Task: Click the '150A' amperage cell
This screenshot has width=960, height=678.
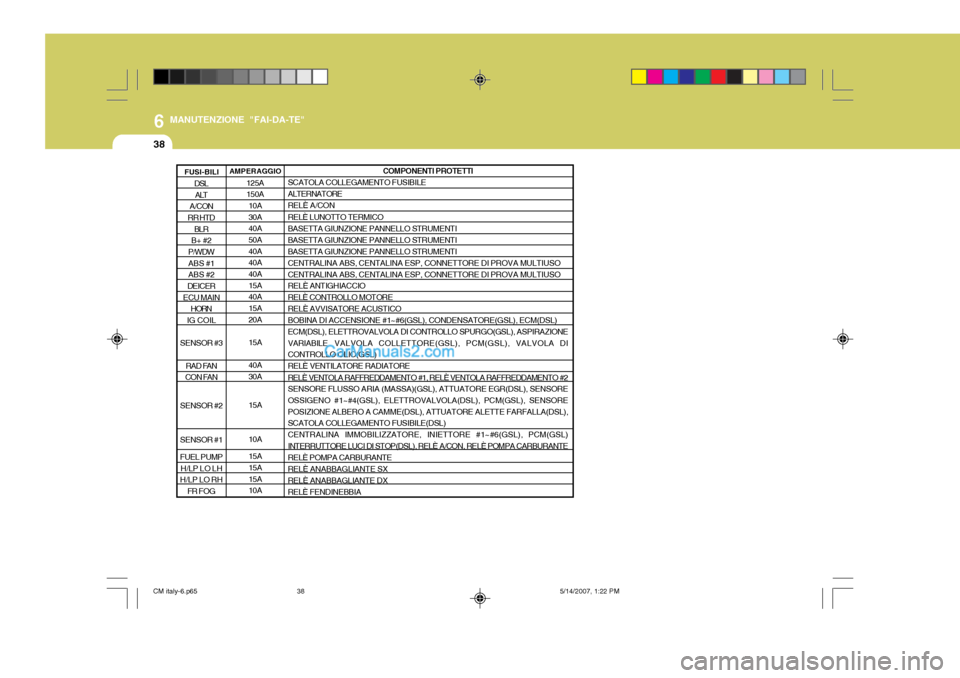Action: pyautogui.click(x=255, y=194)
